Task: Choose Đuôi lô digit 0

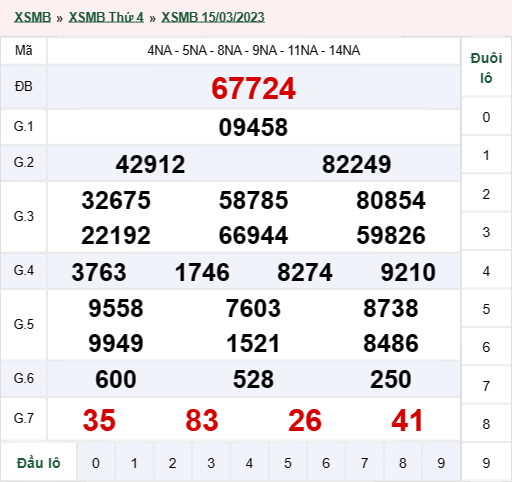Action: click(486, 117)
